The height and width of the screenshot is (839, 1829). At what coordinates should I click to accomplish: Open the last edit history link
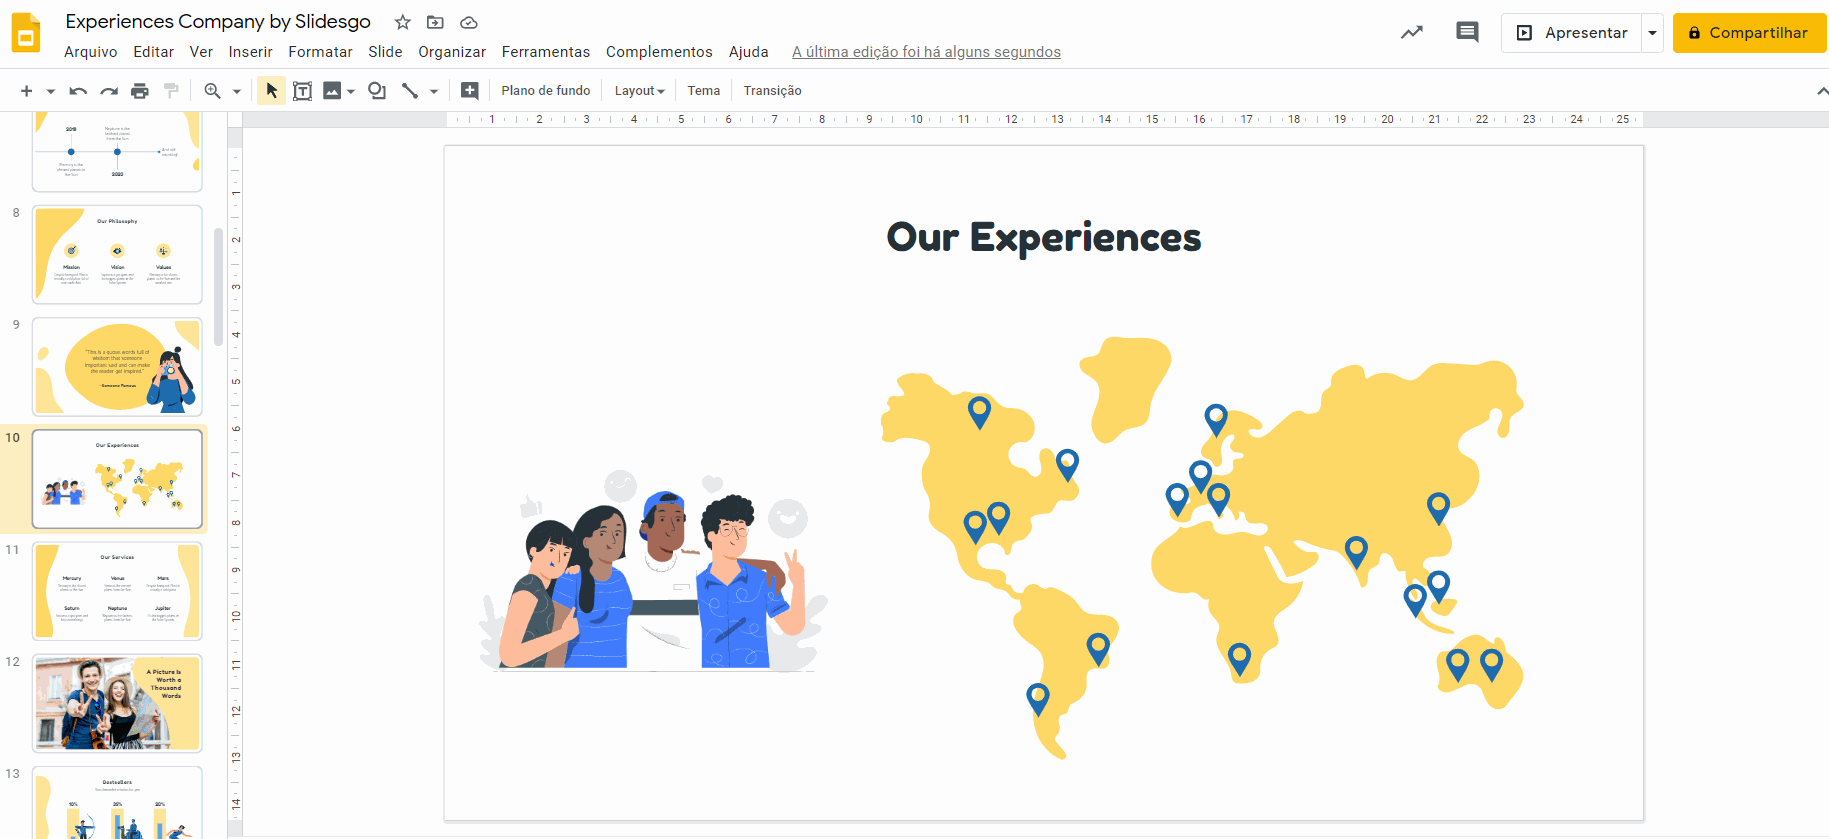coord(926,52)
